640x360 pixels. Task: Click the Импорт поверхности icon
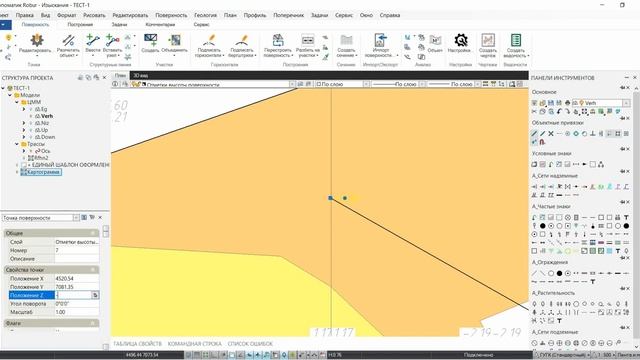coord(380,40)
